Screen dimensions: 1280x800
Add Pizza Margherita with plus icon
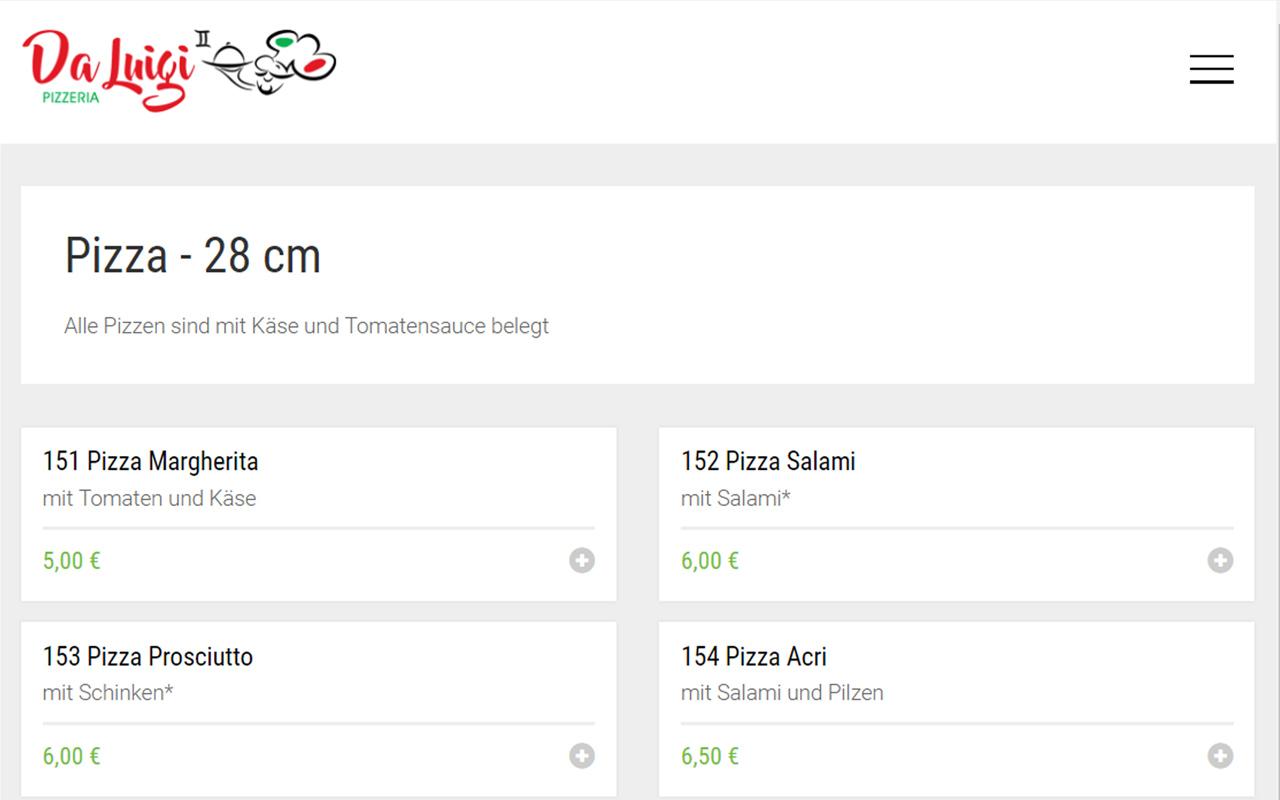click(x=582, y=560)
